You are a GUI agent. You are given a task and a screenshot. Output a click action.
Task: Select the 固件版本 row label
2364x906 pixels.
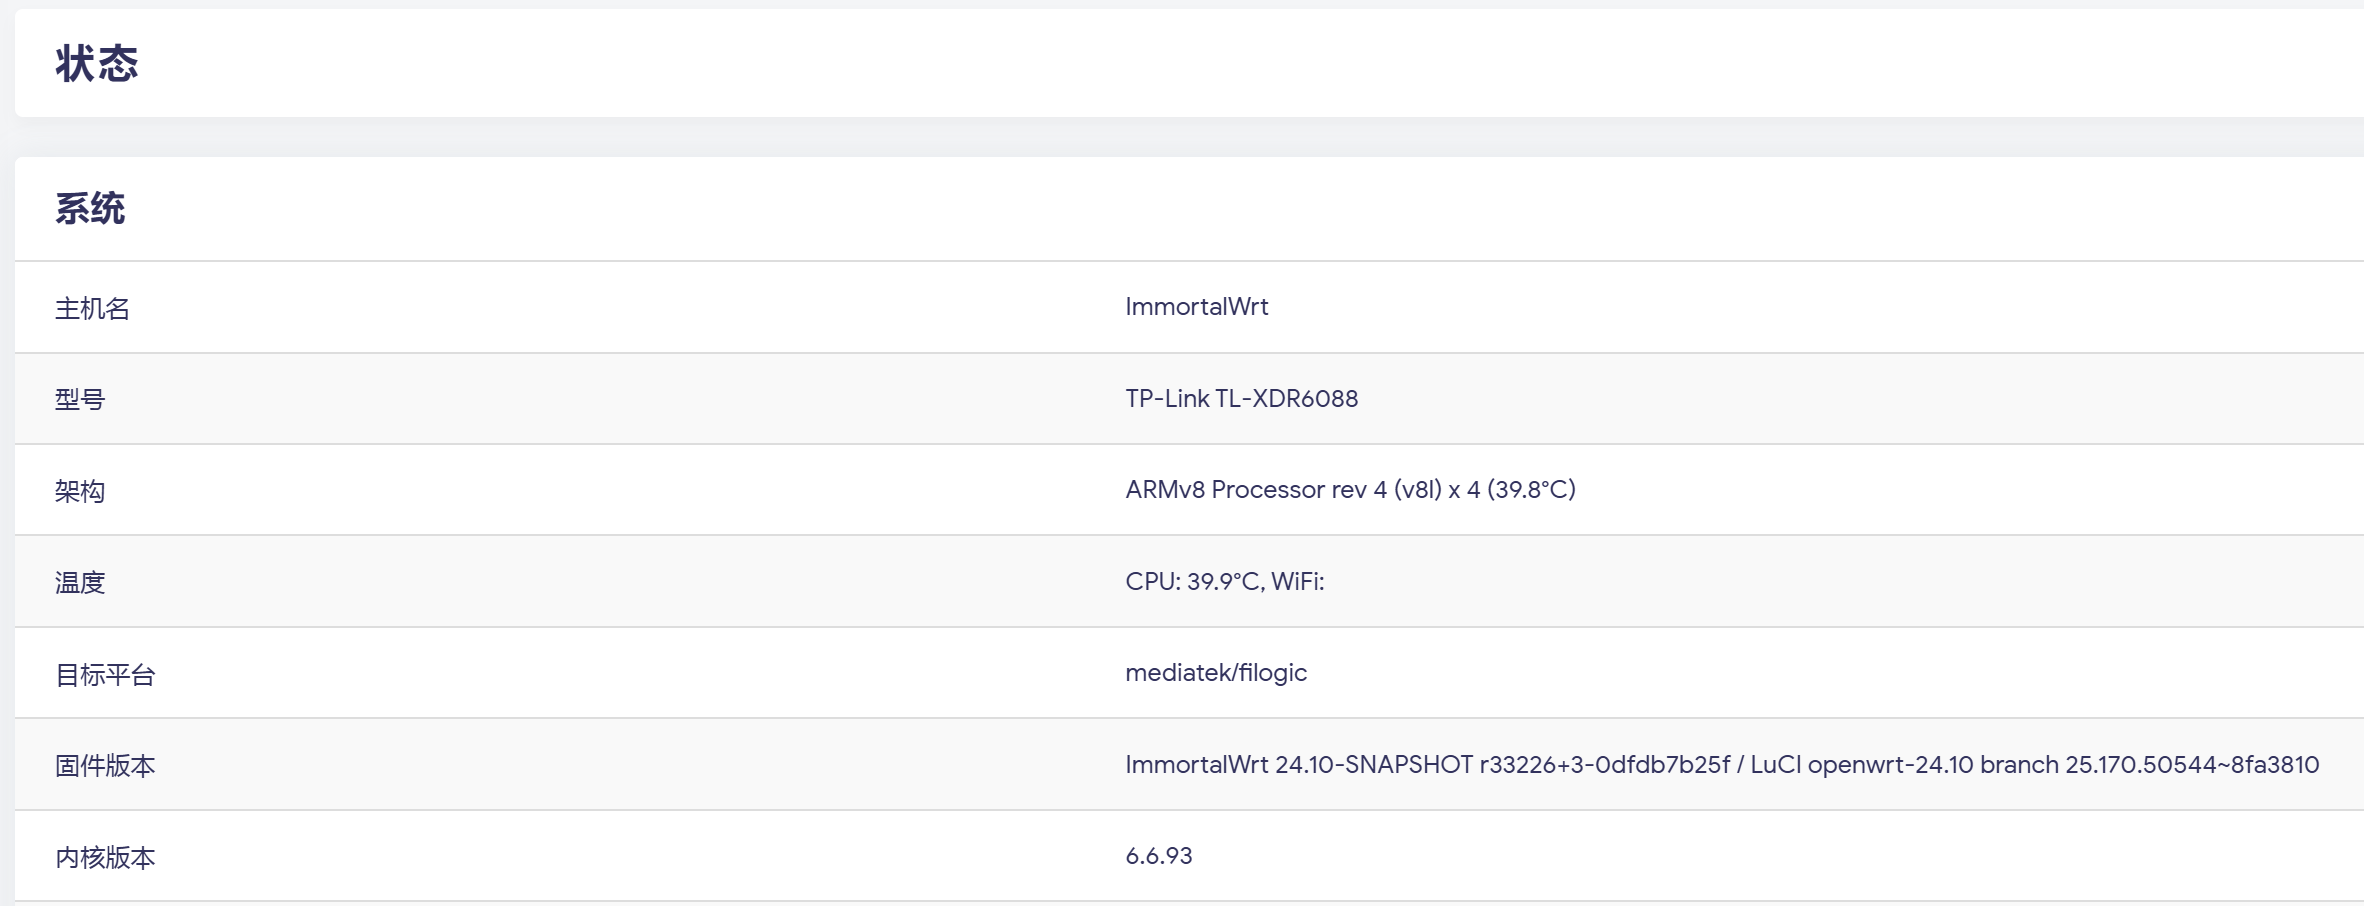(105, 766)
